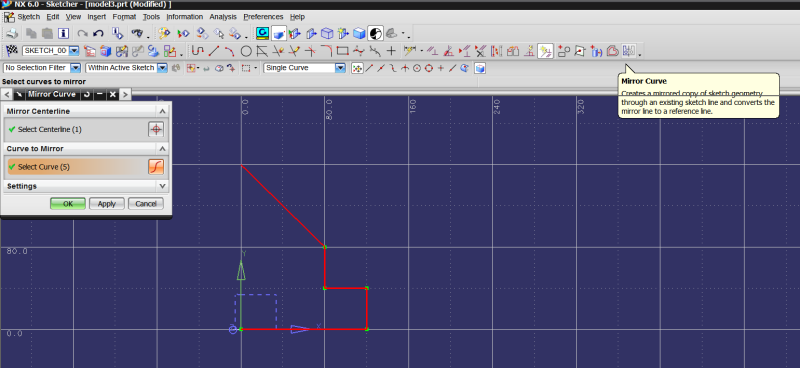This screenshot has height=368, width=800.
Task: Click the Cancel button
Action: pyautogui.click(x=146, y=204)
